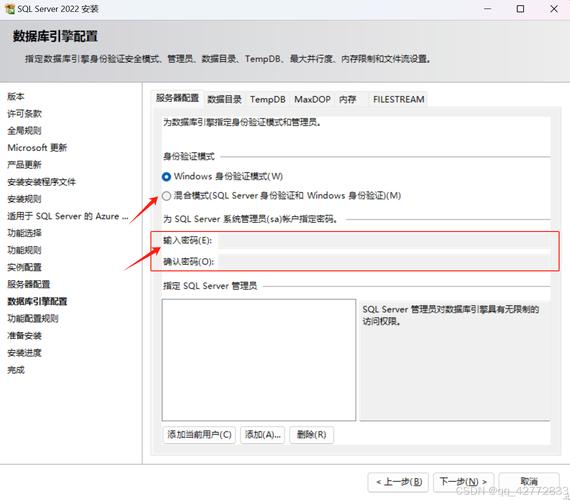Click 功能选择 step in sidebar
The image size is (570, 500).
tap(24, 233)
